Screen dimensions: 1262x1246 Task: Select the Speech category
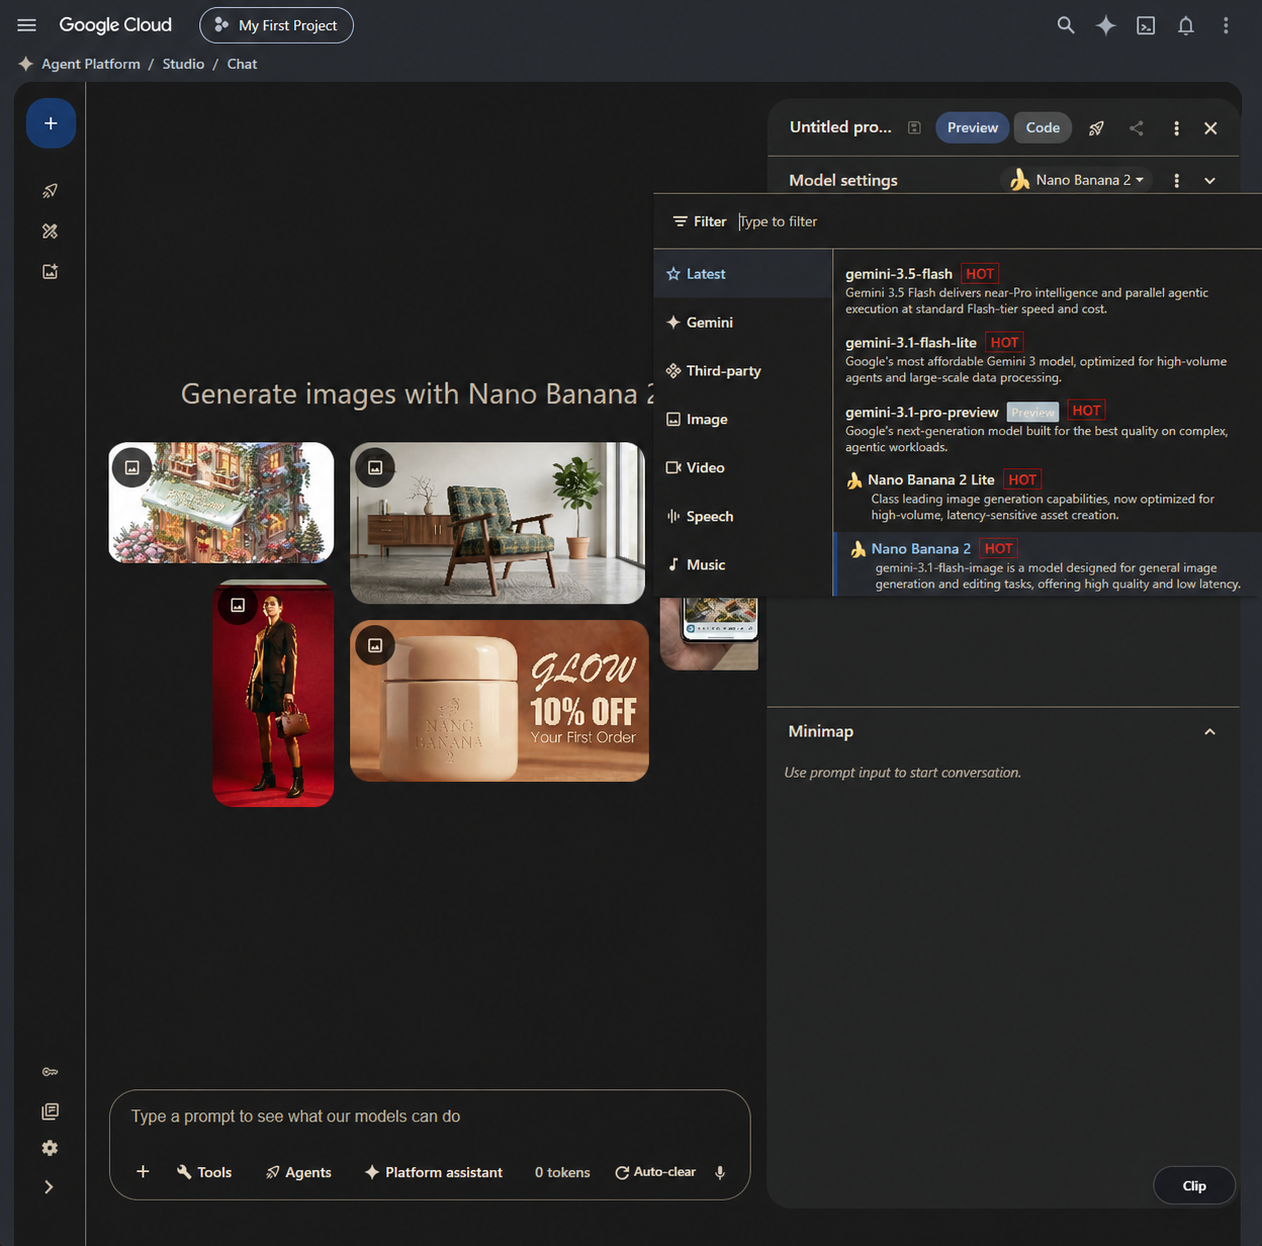click(x=743, y=516)
